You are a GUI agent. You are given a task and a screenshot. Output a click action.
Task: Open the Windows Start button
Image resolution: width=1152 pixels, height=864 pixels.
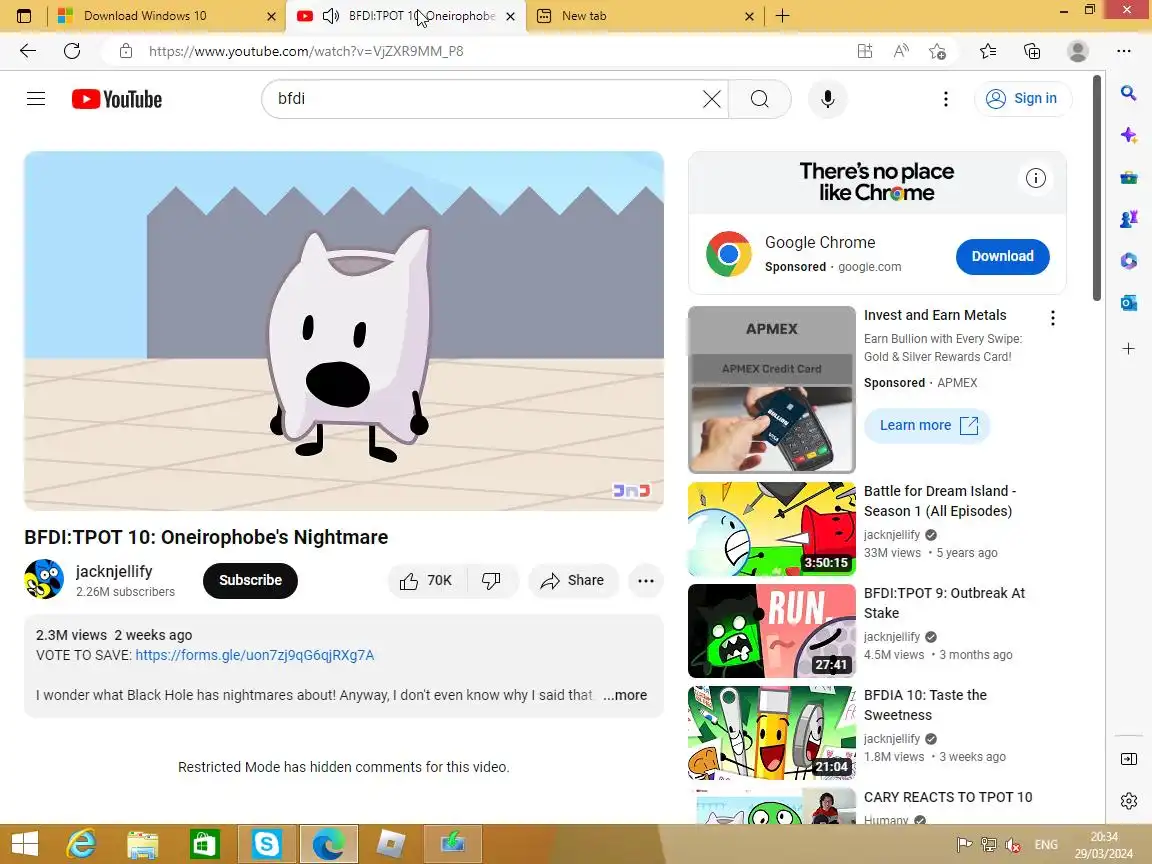25,844
